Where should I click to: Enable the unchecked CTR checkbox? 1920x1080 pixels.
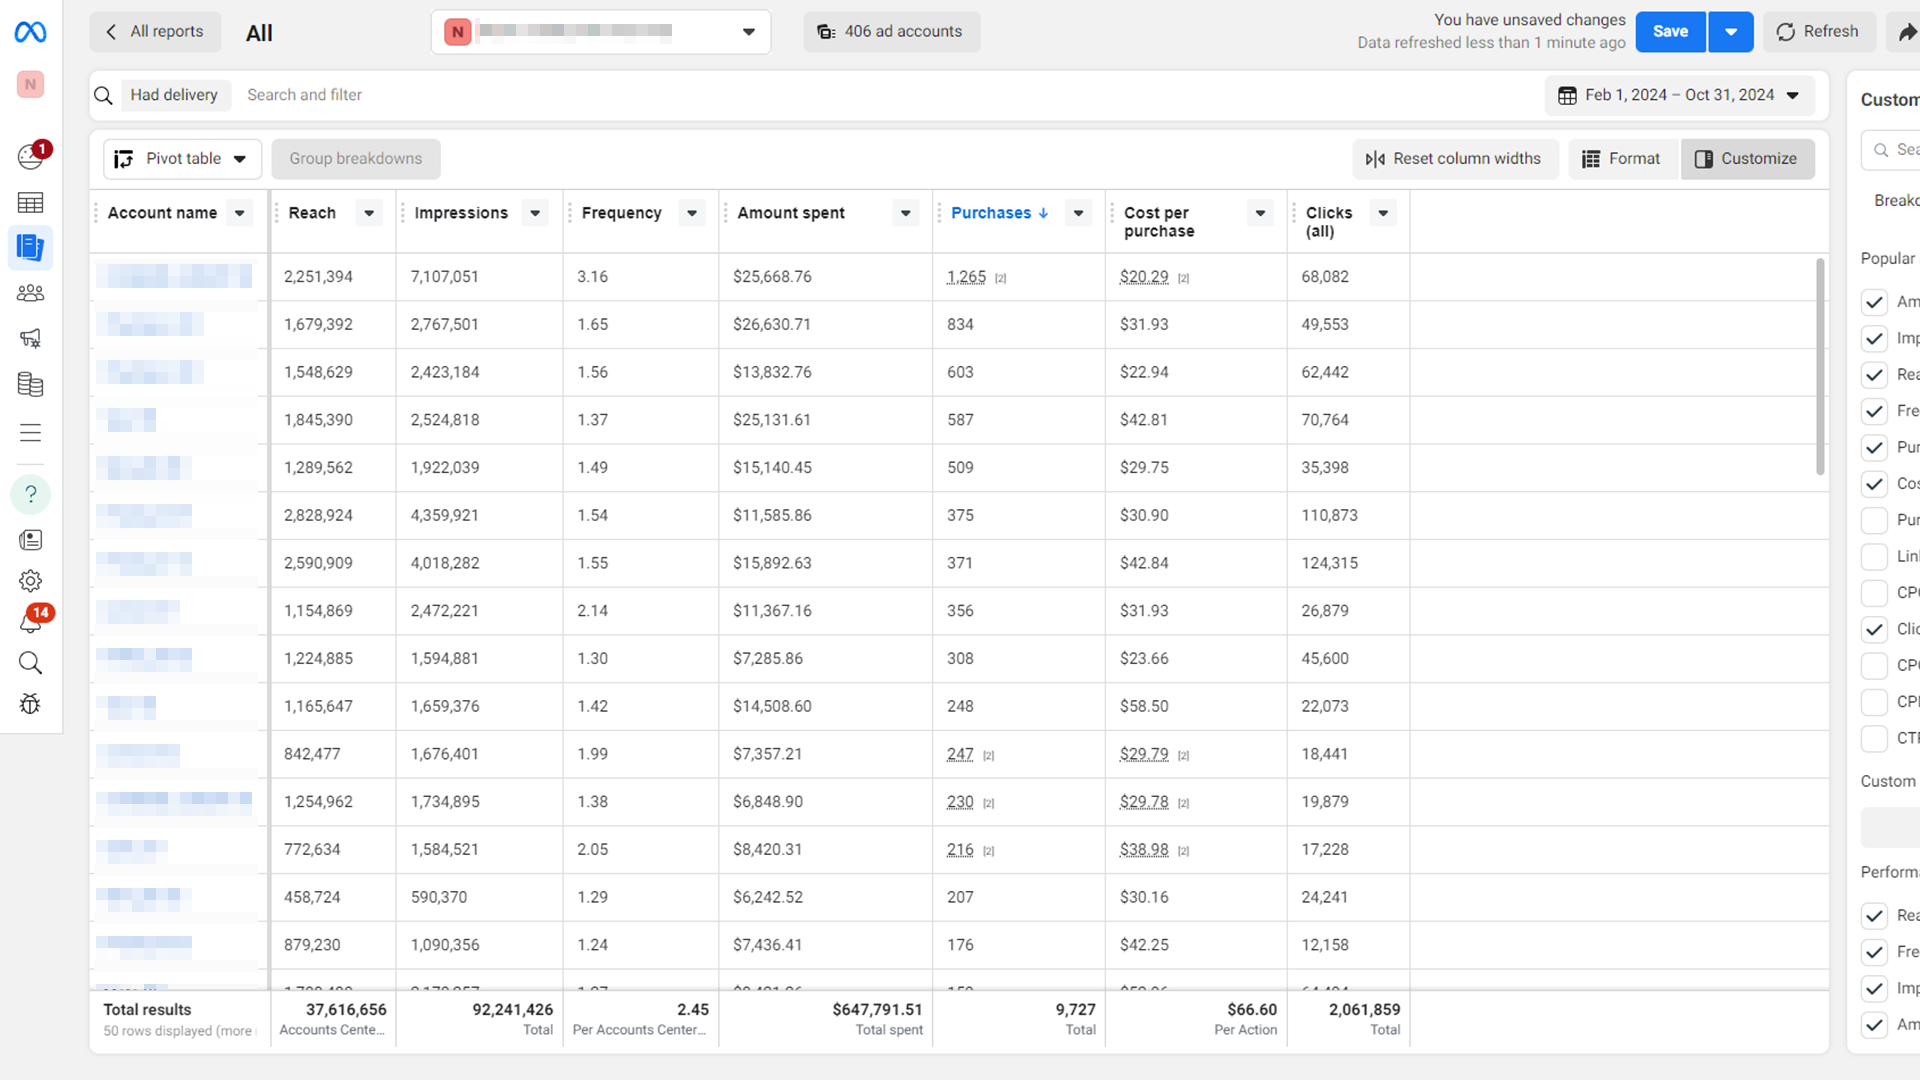[1874, 738]
